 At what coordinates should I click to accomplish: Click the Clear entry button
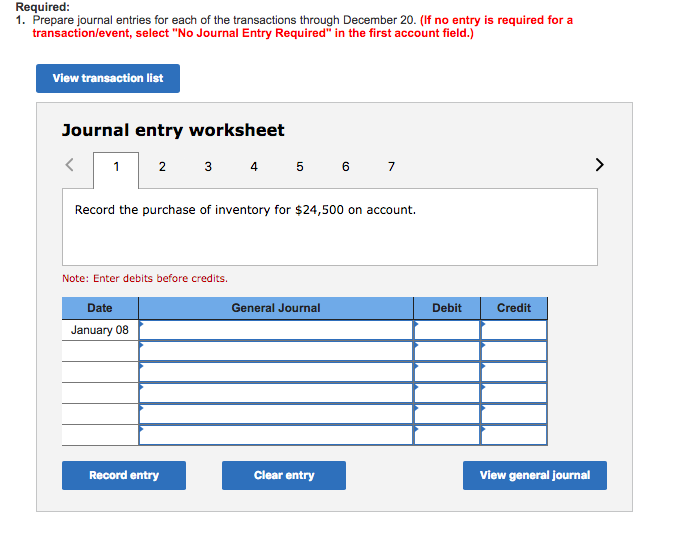point(284,475)
